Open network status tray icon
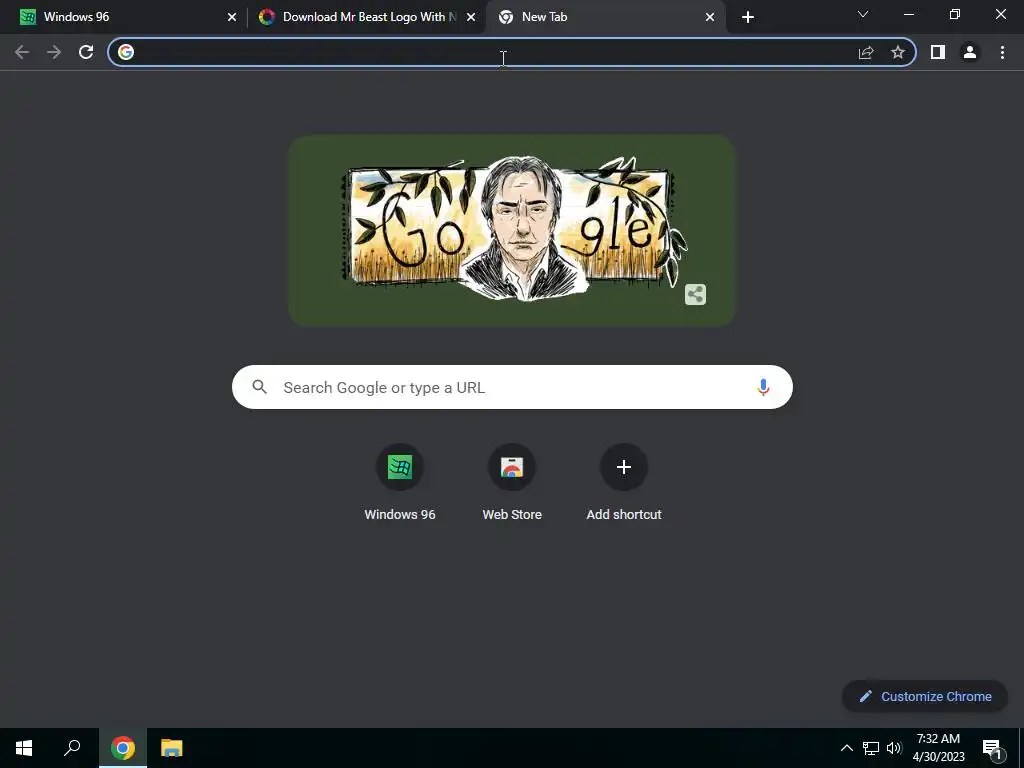Image resolution: width=1024 pixels, height=768 pixels. coord(871,748)
